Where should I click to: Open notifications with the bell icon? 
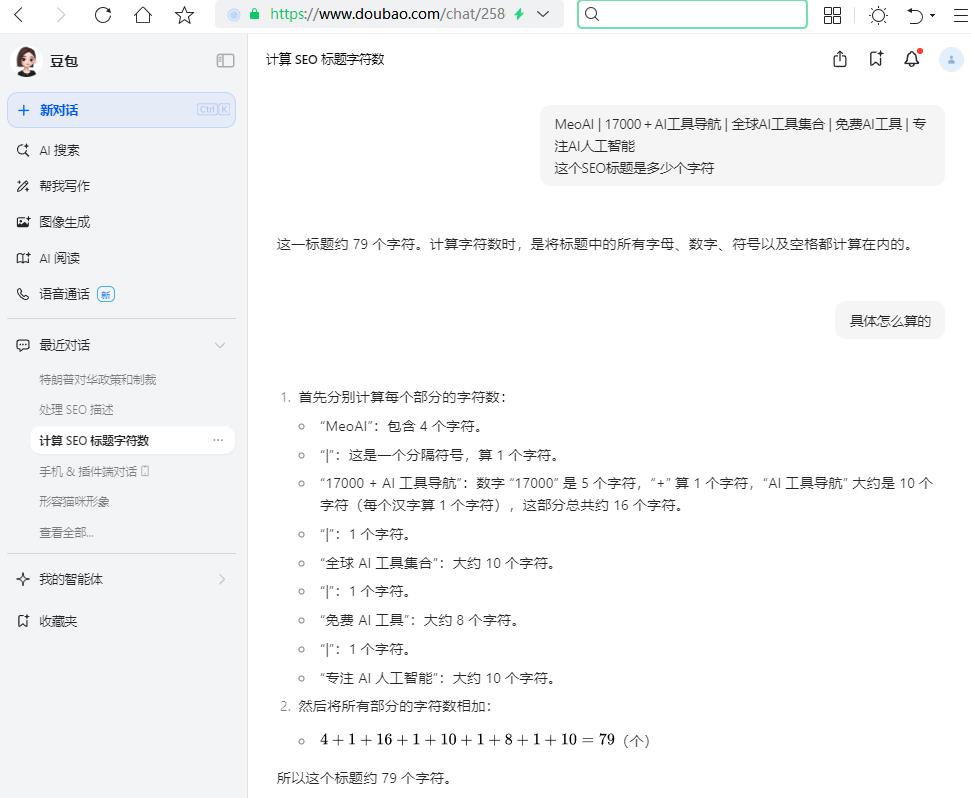(912, 59)
